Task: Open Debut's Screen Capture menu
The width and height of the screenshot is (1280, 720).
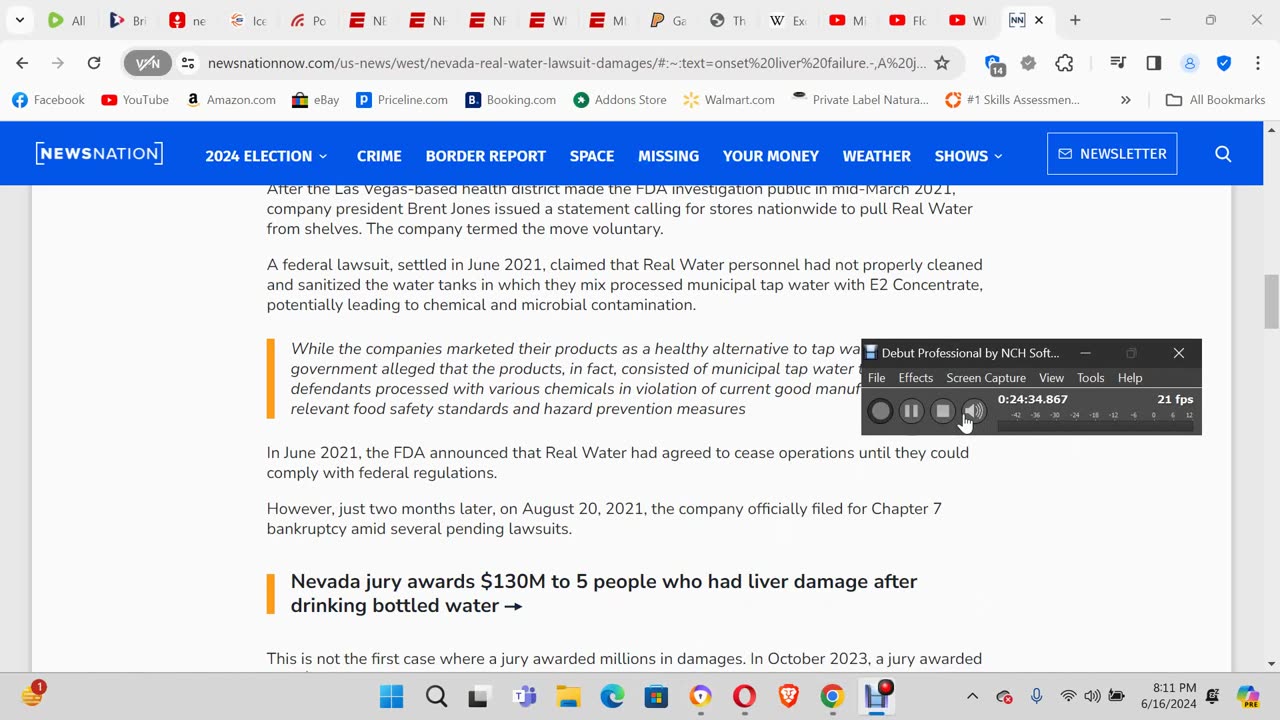Action: click(x=986, y=378)
